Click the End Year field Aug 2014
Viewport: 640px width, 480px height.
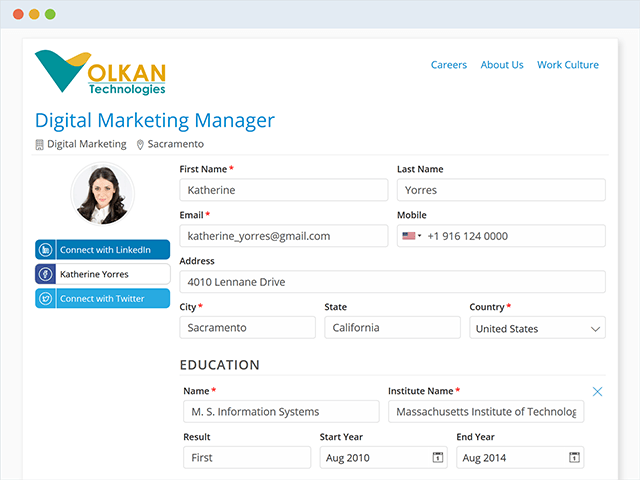520,457
